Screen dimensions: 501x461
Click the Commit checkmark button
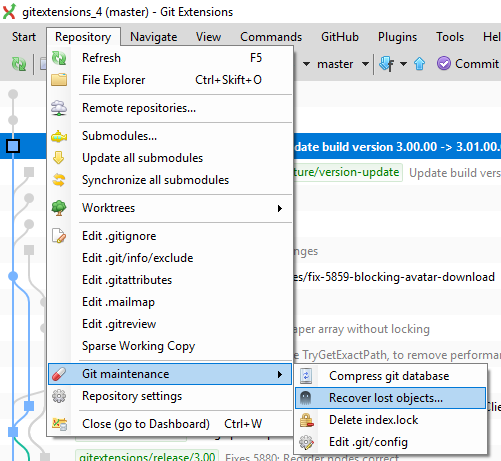click(468, 64)
